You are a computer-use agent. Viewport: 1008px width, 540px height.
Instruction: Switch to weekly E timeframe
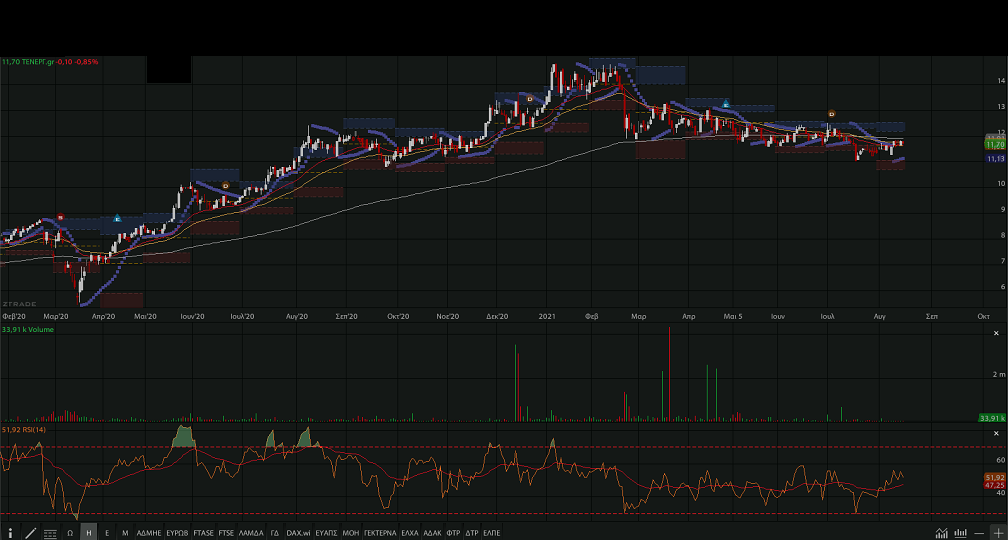107,533
